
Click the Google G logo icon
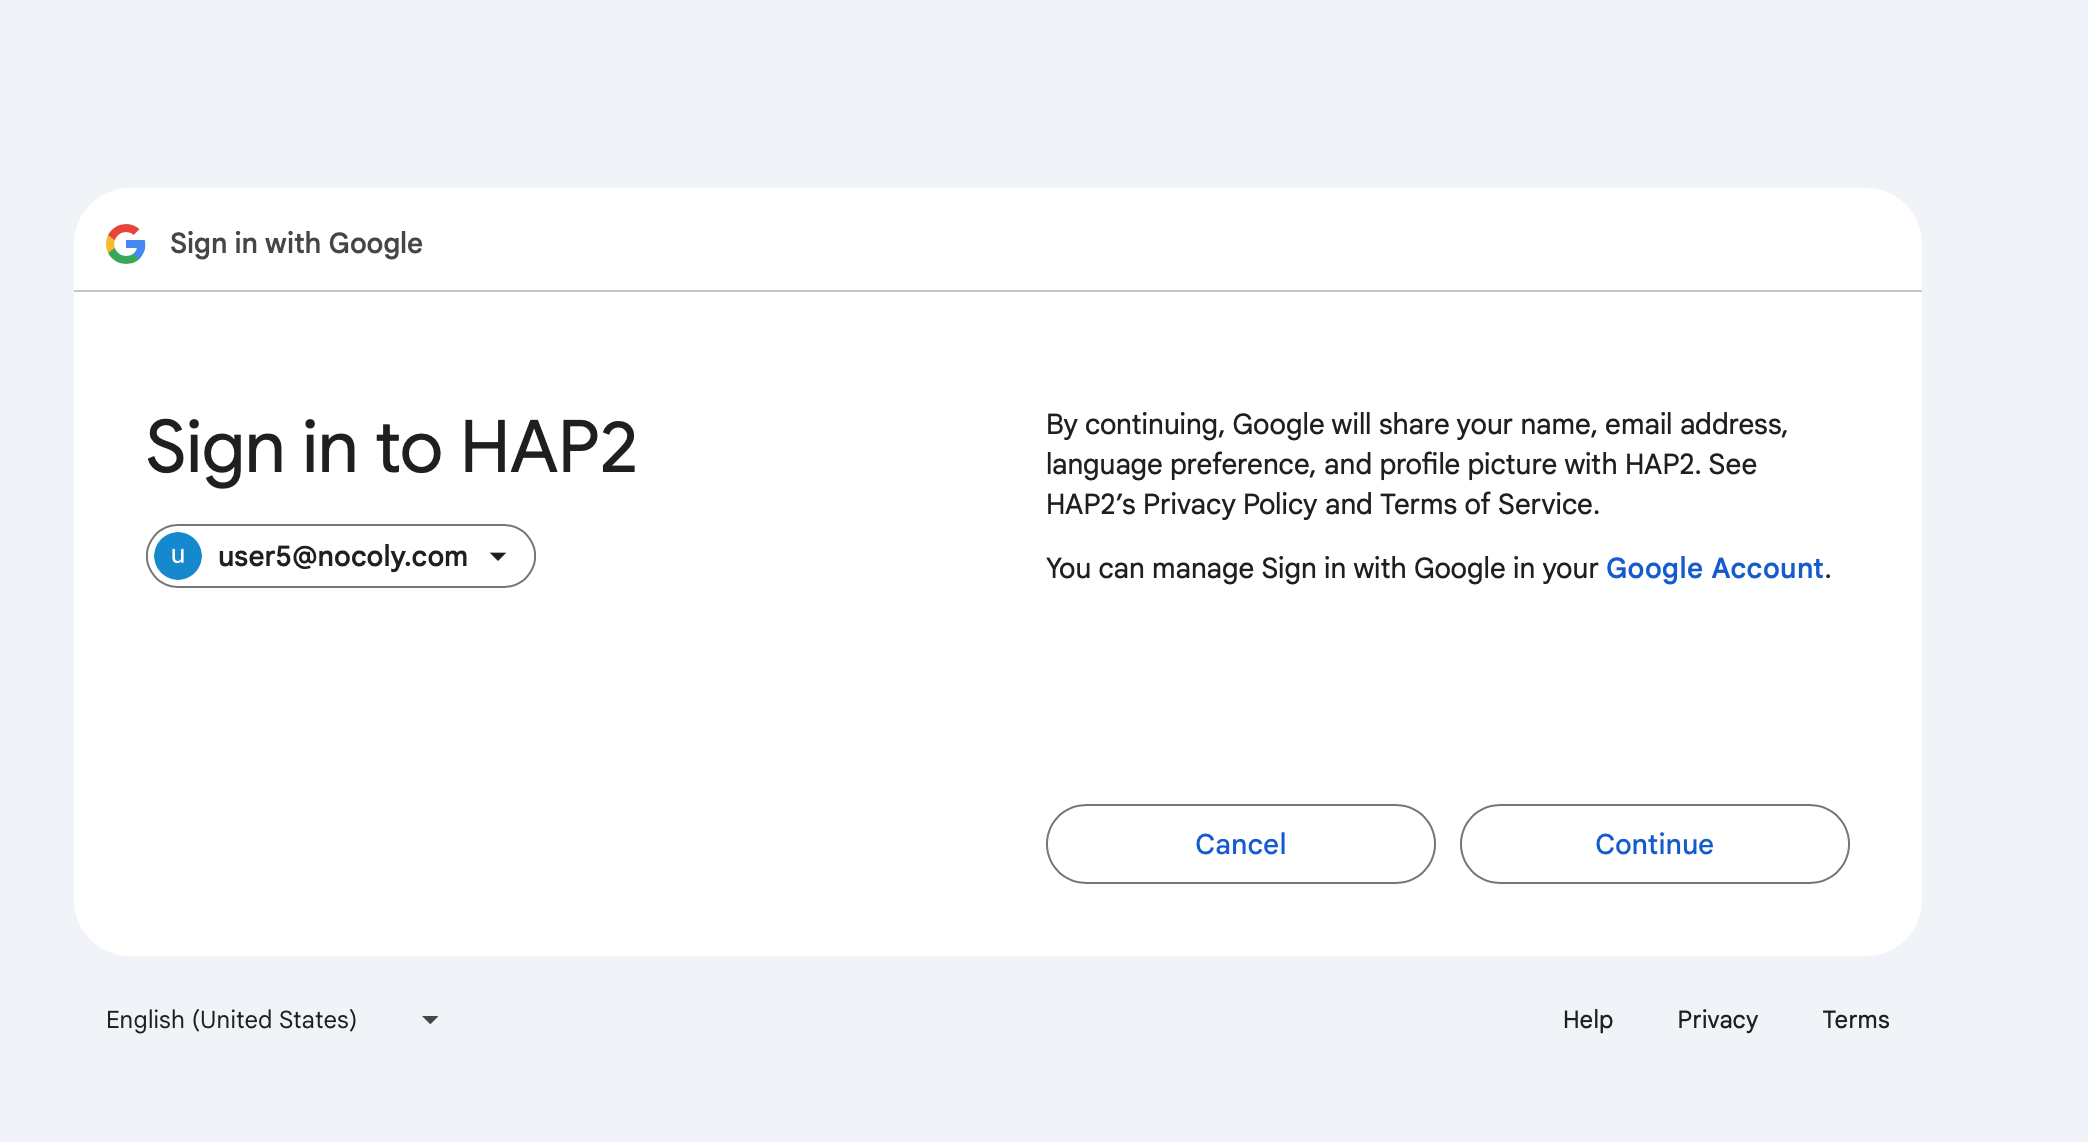(x=126, y=243)
